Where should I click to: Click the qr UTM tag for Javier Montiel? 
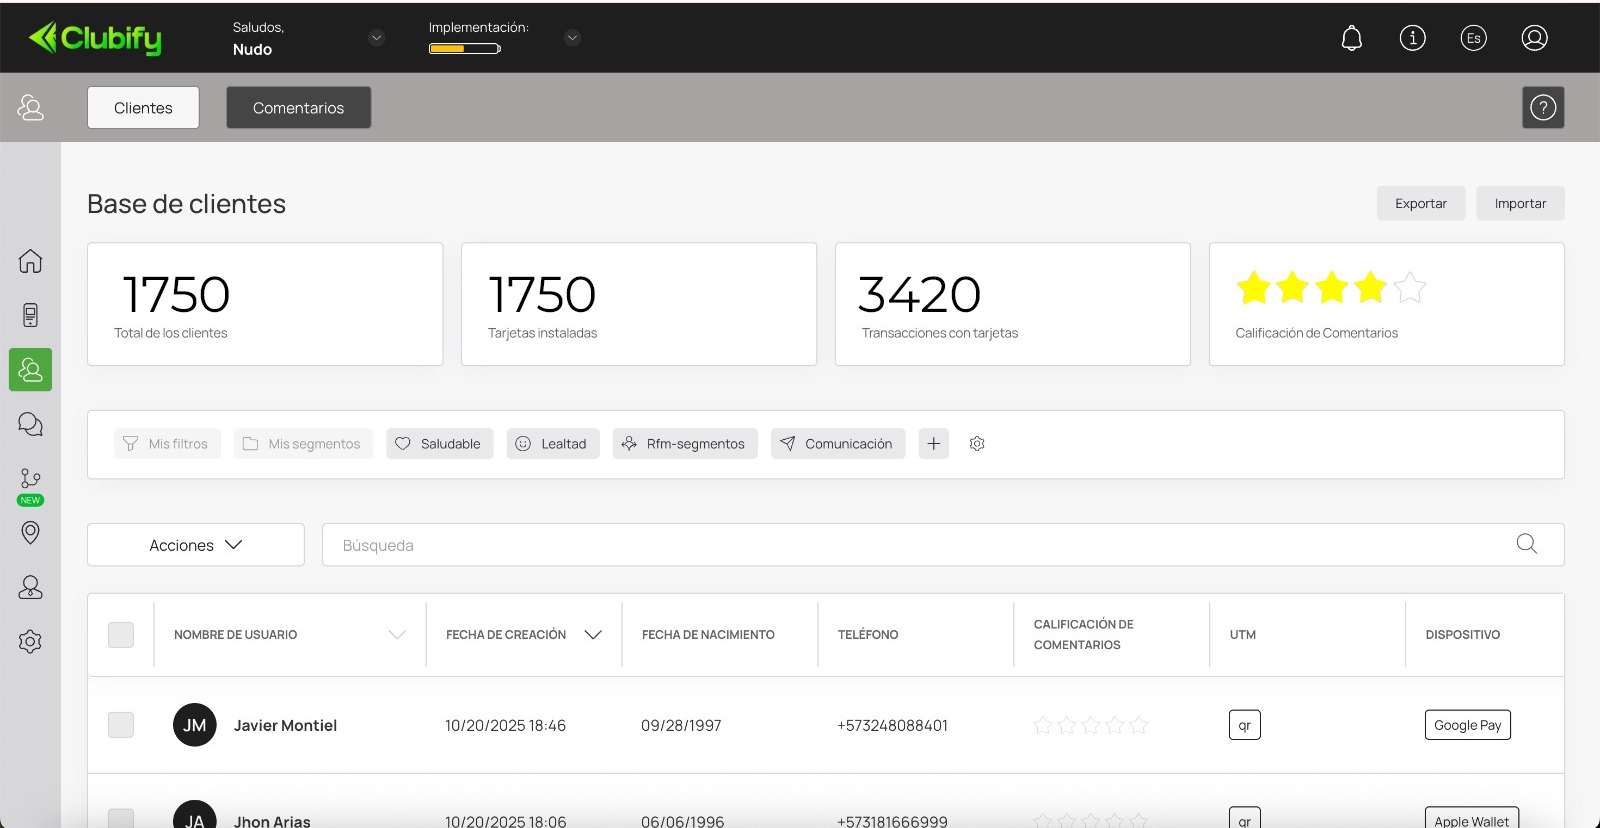(x=1245, y=725)
